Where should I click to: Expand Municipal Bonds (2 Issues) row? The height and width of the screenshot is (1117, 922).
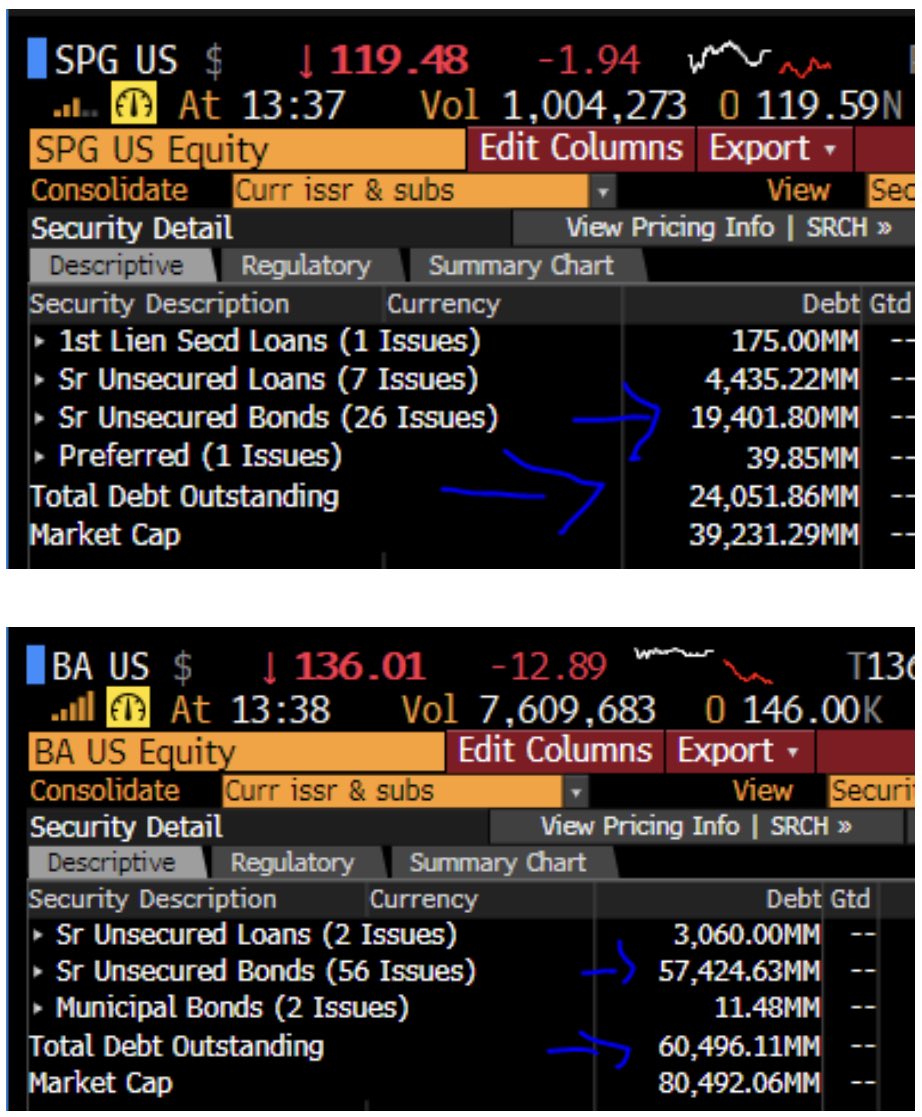click(38, 1008)
